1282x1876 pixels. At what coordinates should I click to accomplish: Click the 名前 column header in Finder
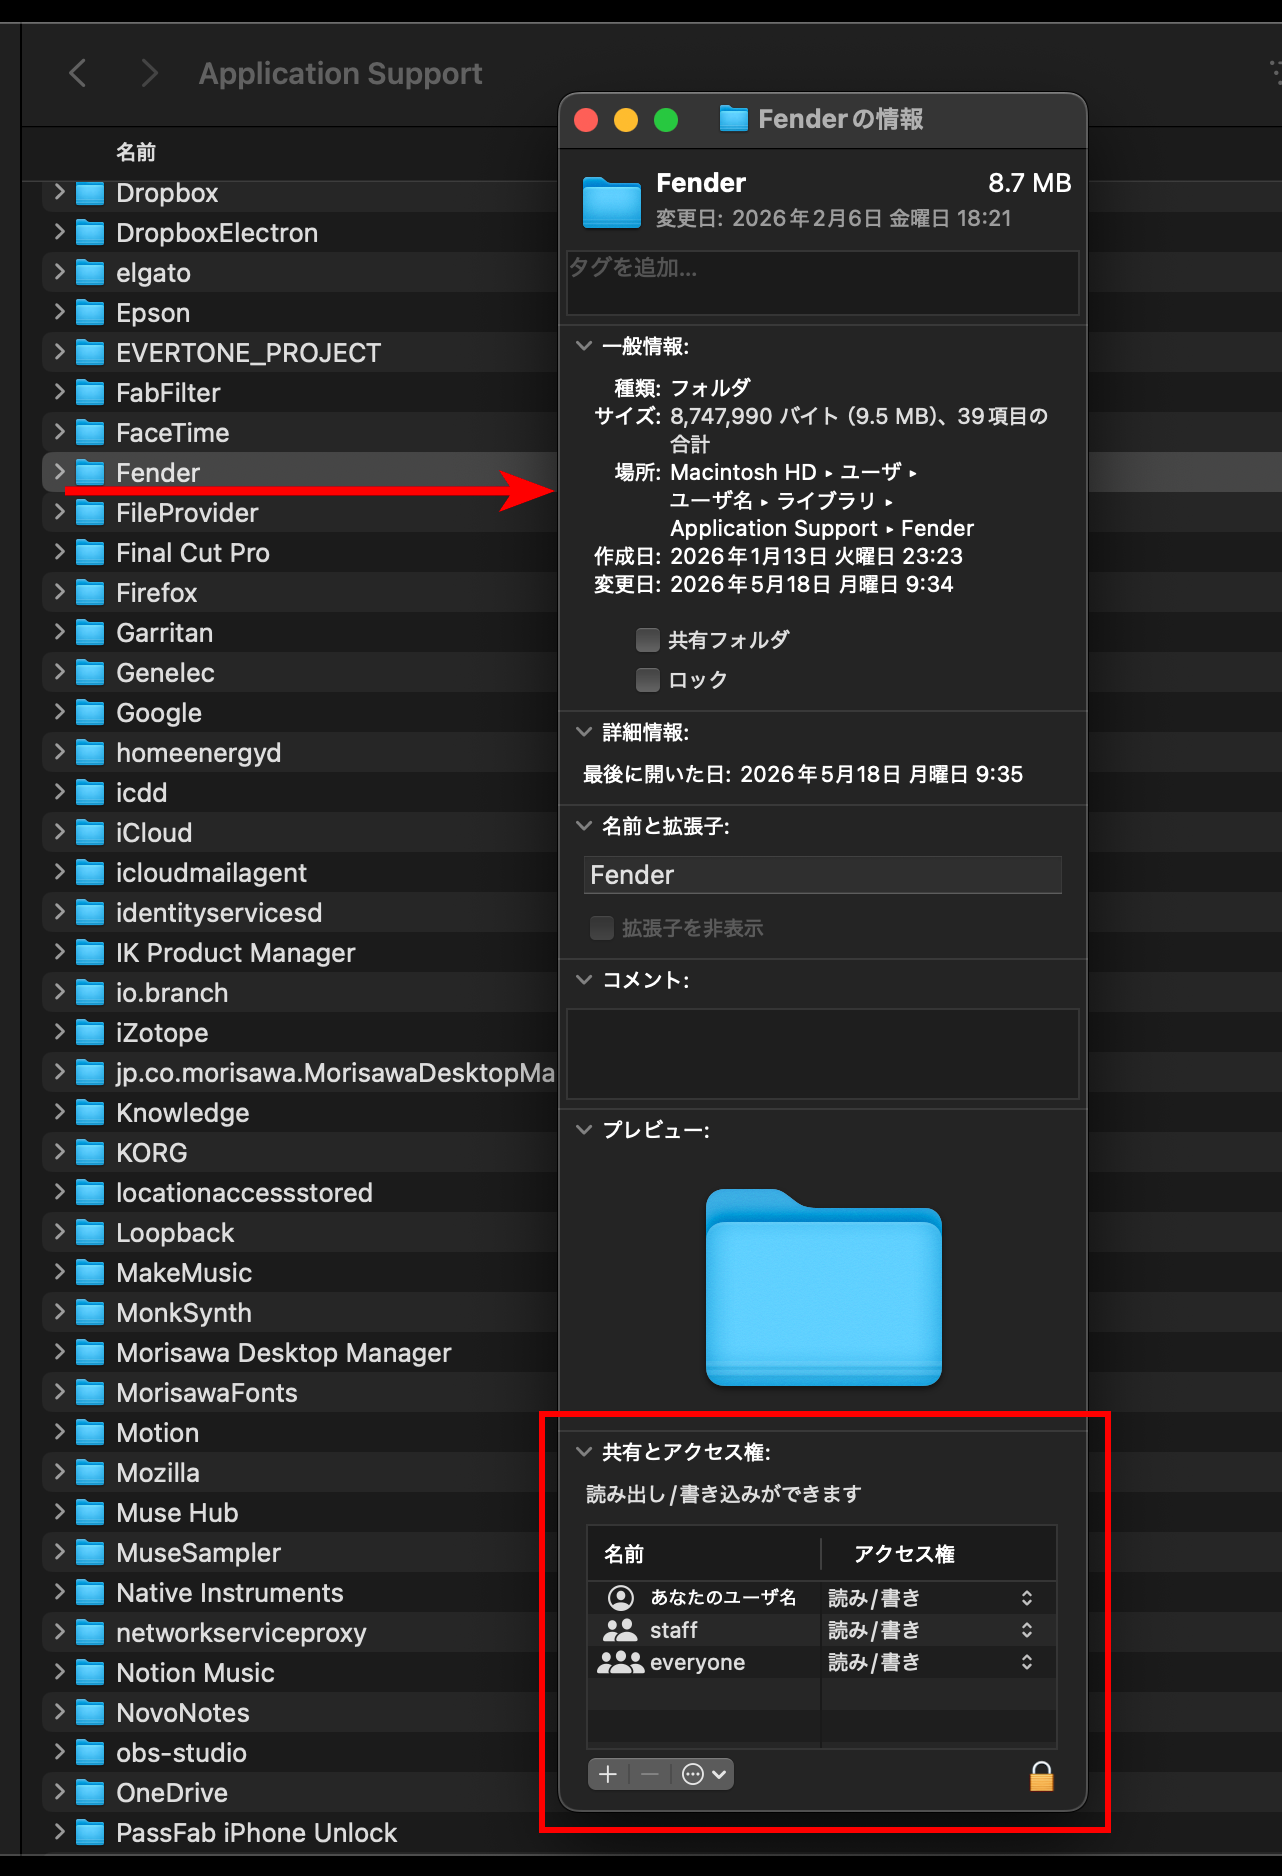pos(136,152)
